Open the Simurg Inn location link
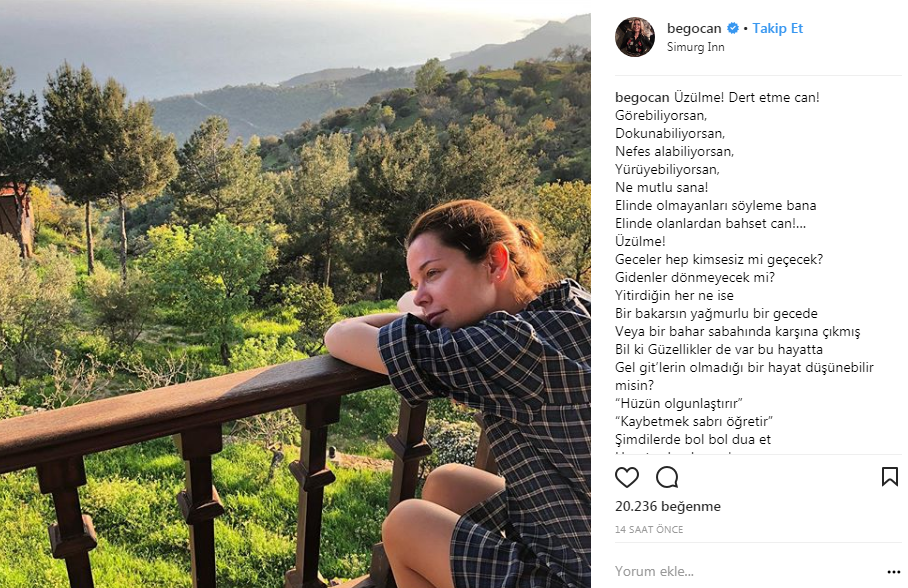This screenshot has height=588, width=908. pyautogui.click(x=696, y=47)
